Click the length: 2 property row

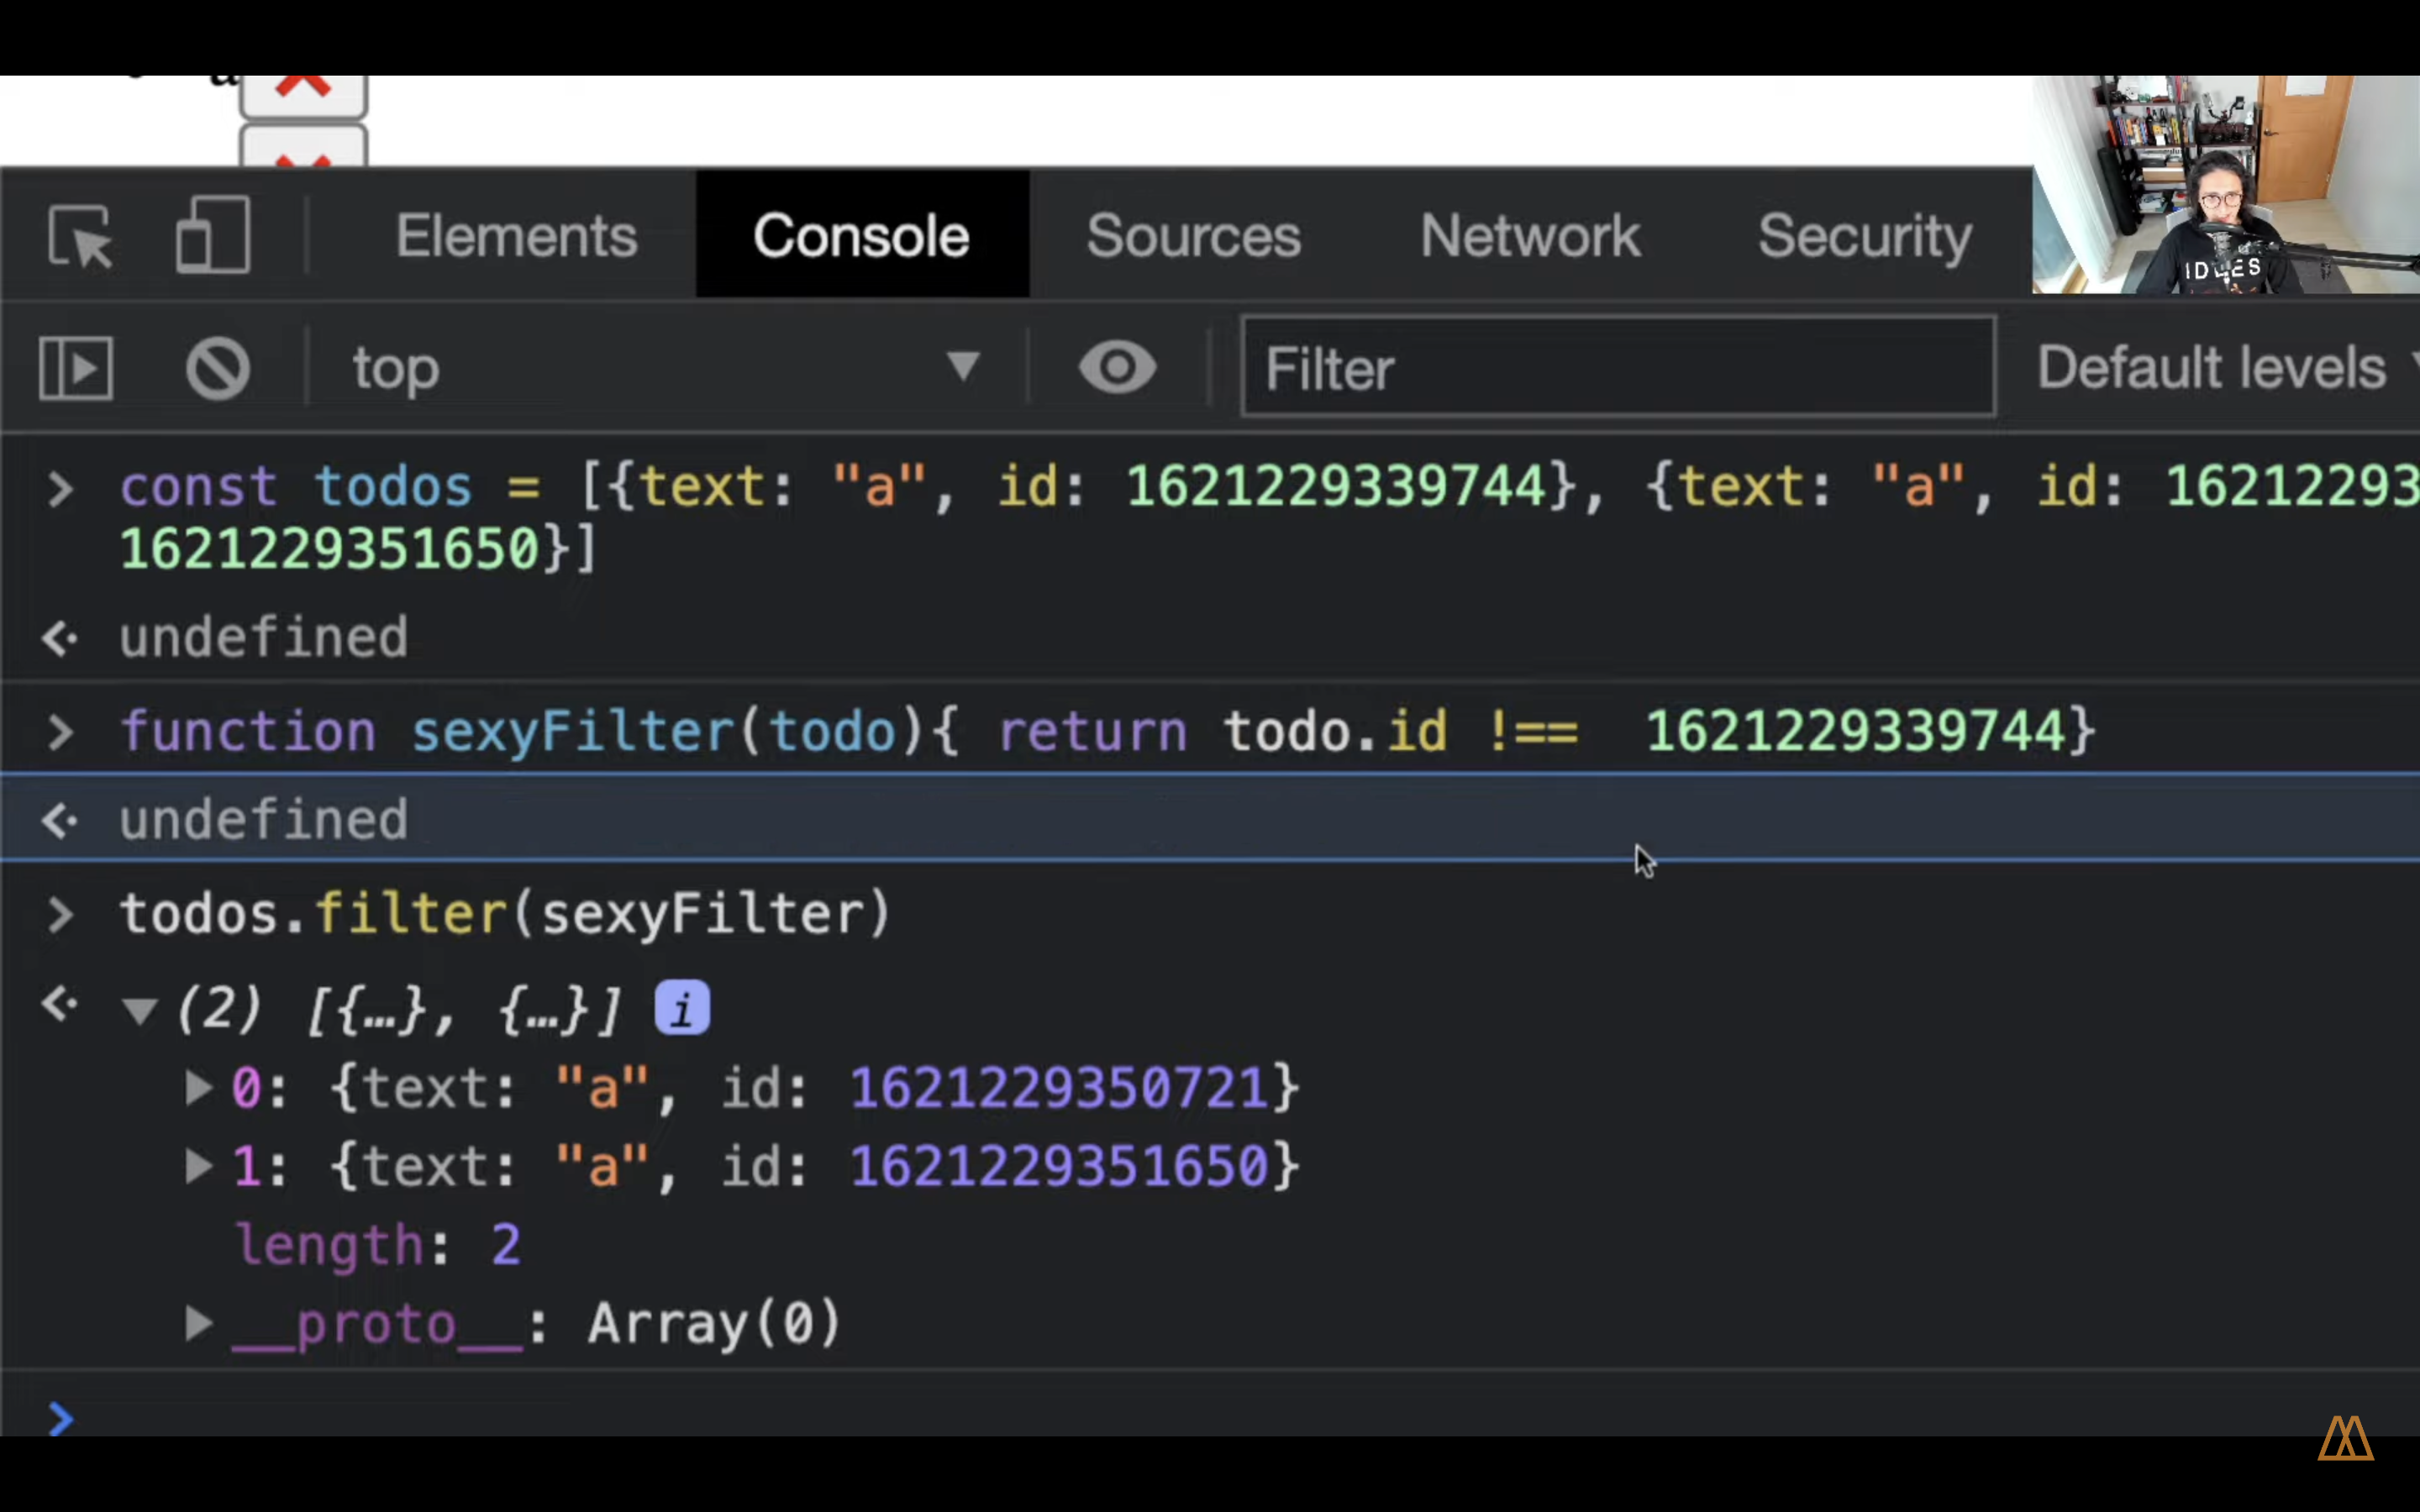(377, 1246)
